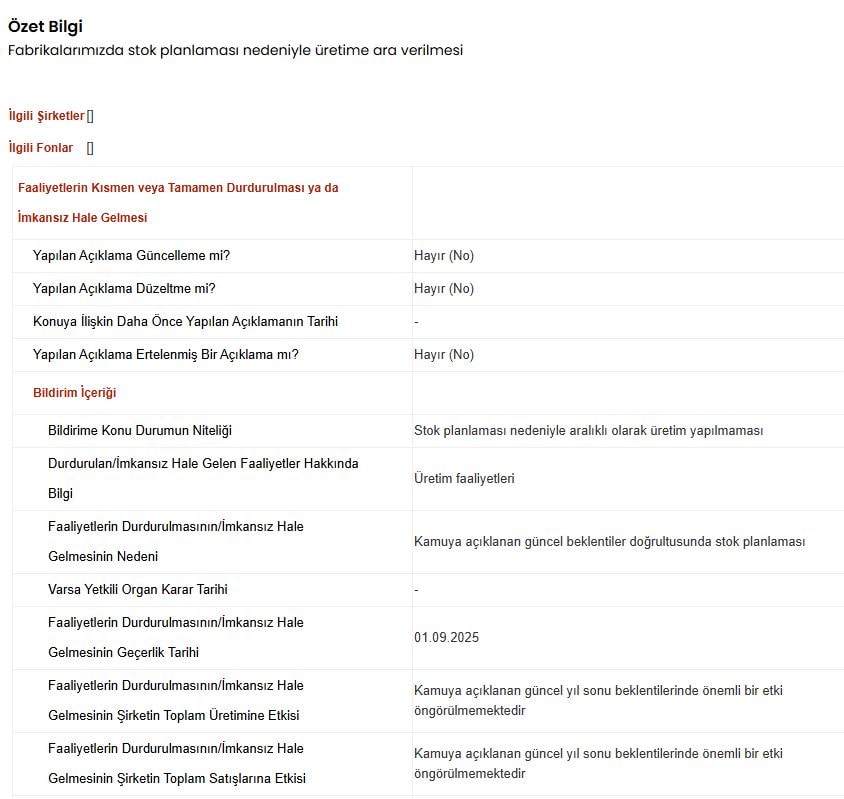844x799 pixels.
Task: Select the Bildirime Konu Durumun Niteliği label
Action: tap(140, 431)
